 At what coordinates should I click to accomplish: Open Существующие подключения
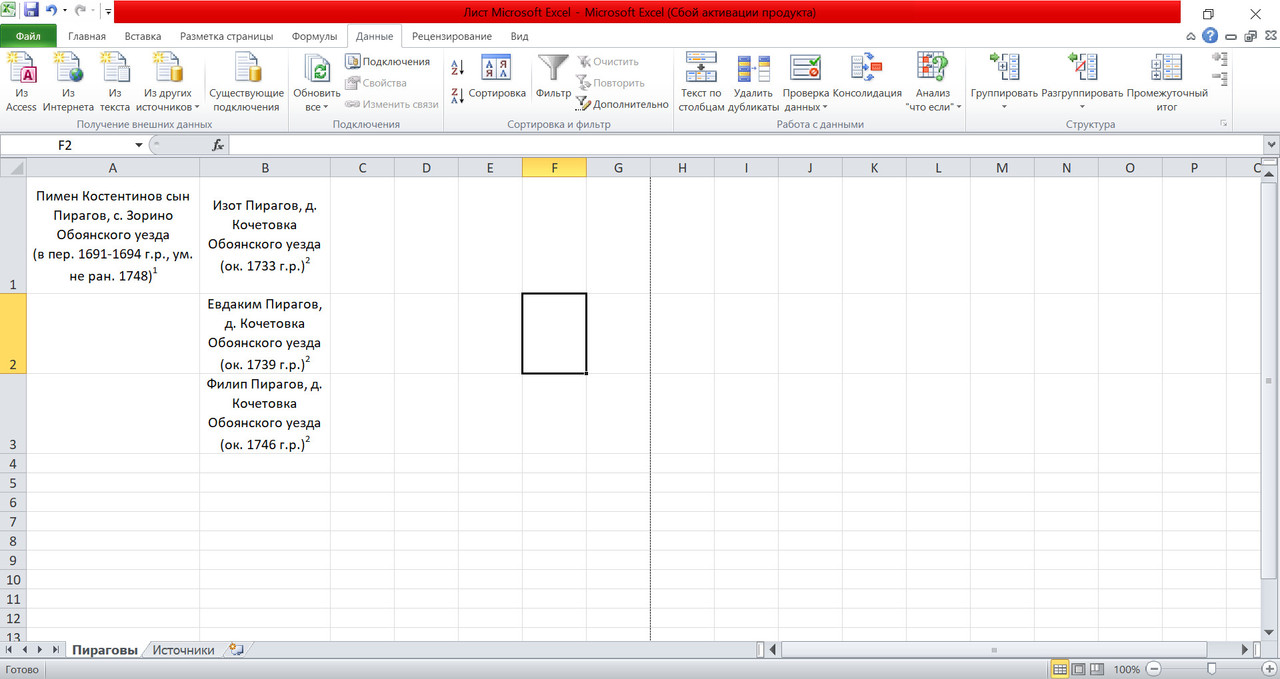point(246,83)
